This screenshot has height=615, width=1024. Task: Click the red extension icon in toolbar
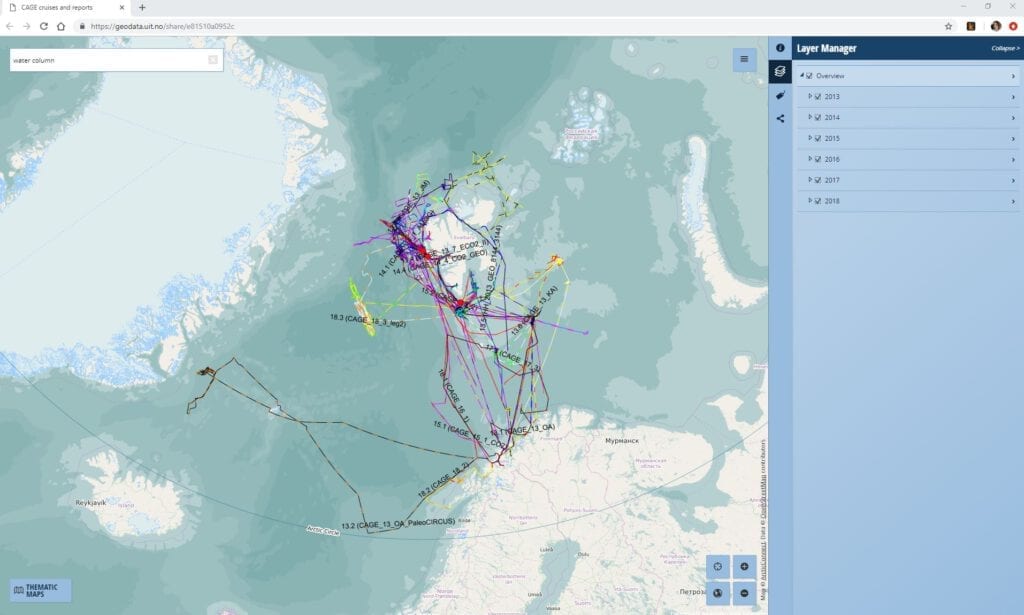pyautogui.click(x=1013, y=26)
